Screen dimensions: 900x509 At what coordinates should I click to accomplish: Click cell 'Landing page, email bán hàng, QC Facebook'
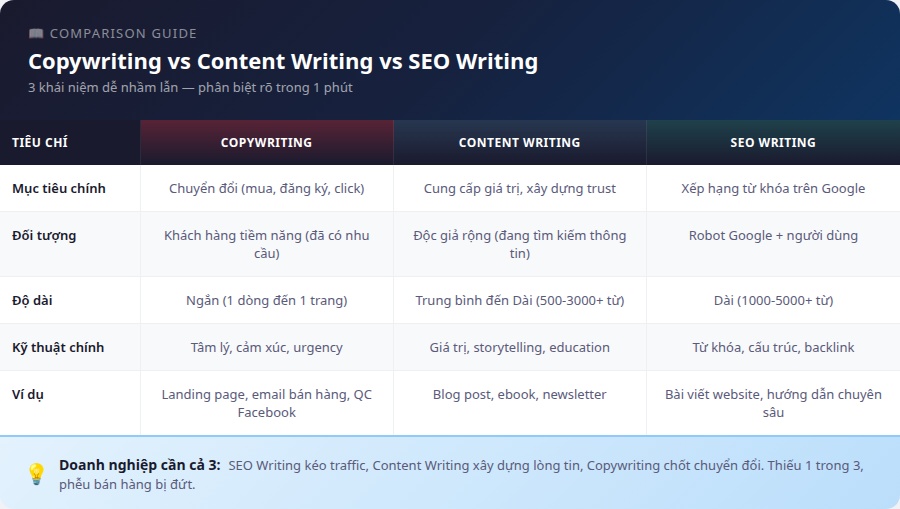(x=267, y=403)
